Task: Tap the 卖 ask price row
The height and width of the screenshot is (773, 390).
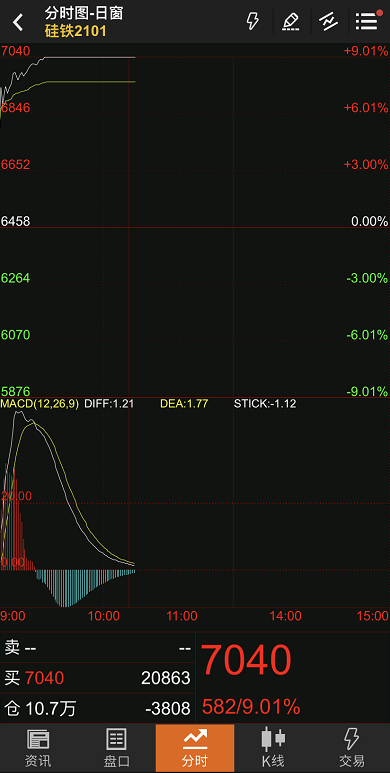Action: point(98,648)
